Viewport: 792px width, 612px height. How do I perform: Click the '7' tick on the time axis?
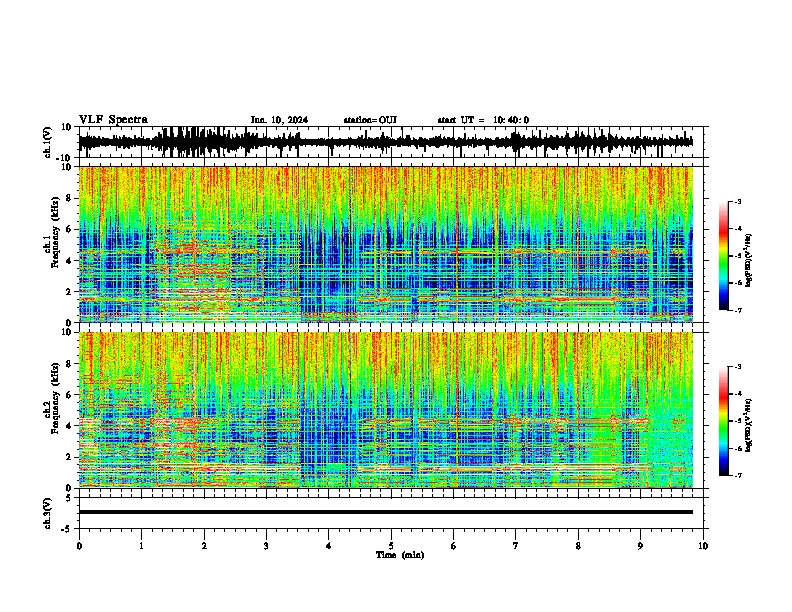pos(516,546)
